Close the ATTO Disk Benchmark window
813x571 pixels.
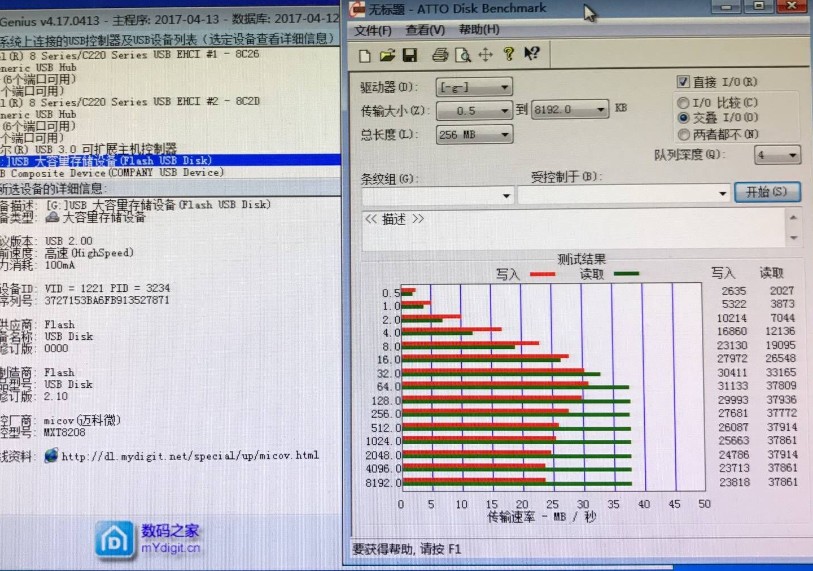coord(793,6)
